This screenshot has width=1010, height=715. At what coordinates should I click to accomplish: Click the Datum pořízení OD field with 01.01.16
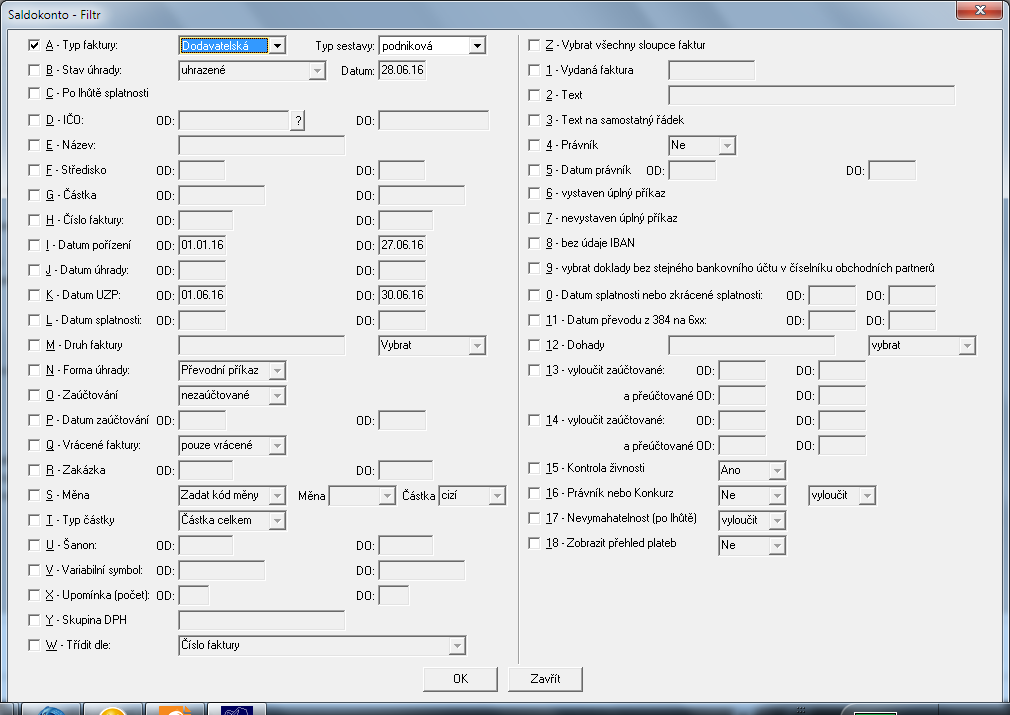[202, 245]
